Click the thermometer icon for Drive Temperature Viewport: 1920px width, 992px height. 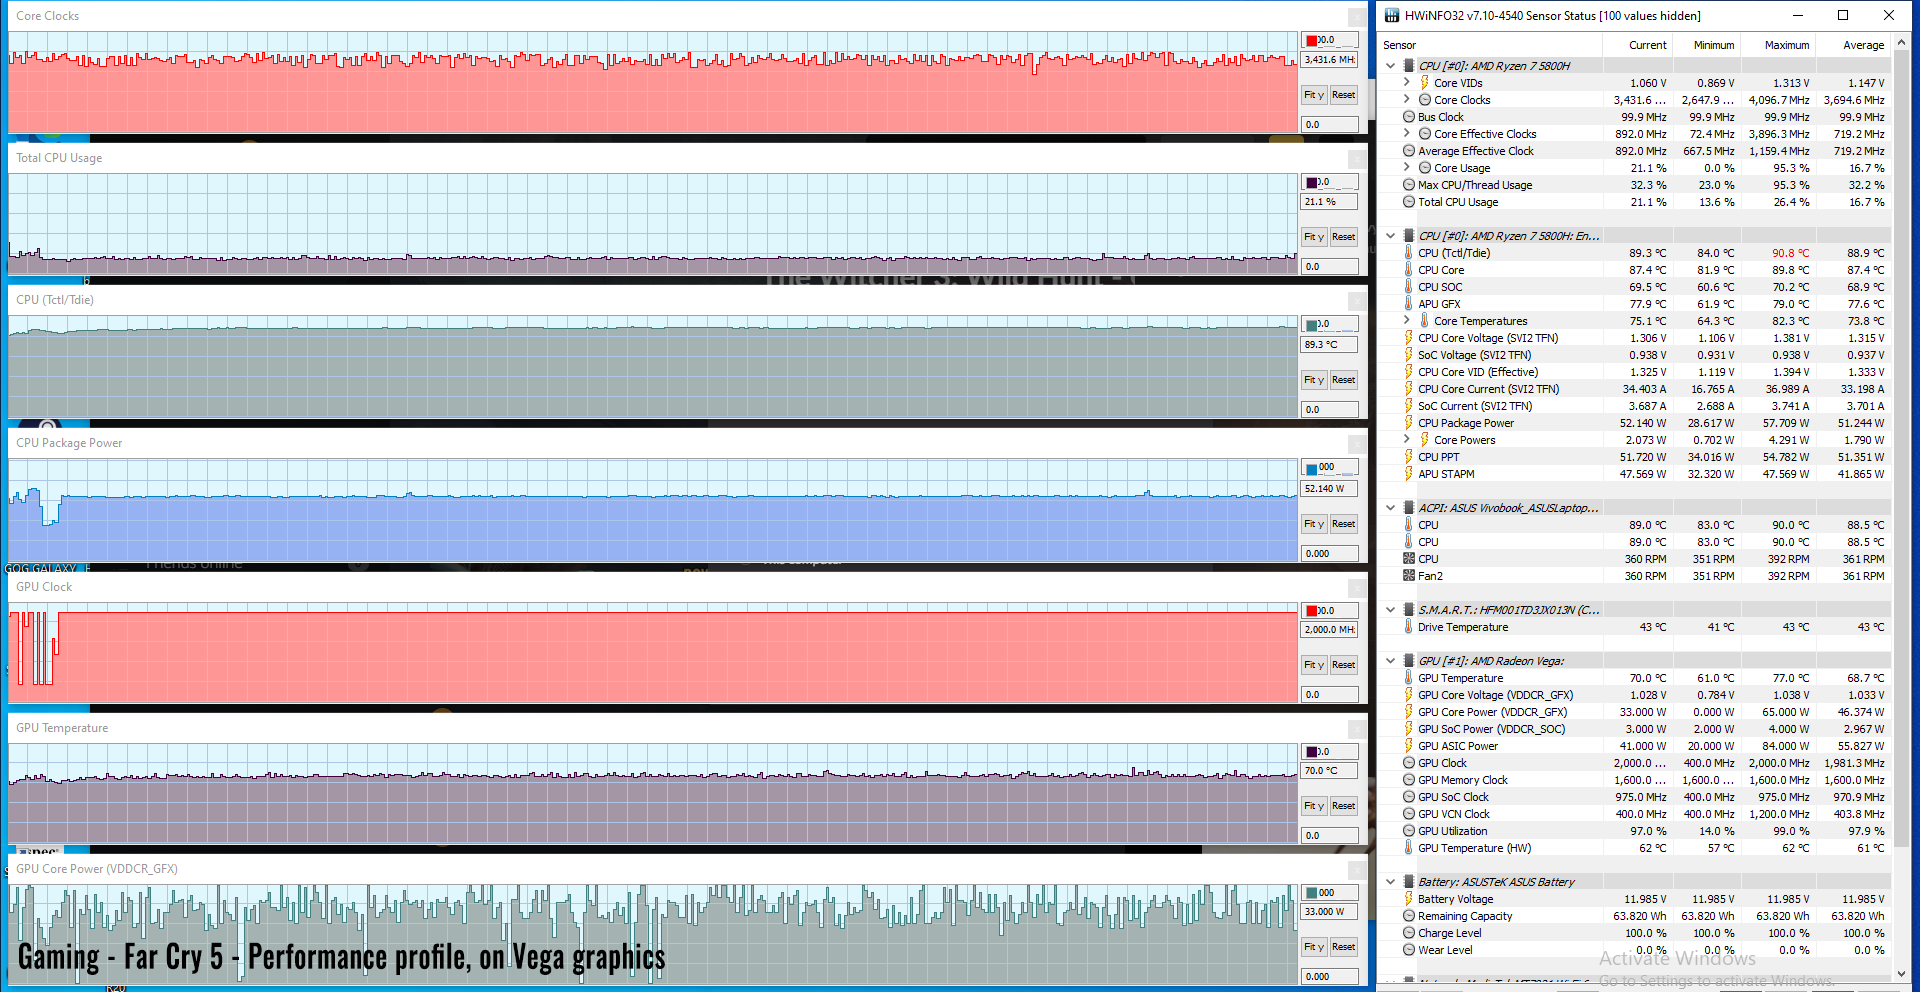[x=1409, y=627]
